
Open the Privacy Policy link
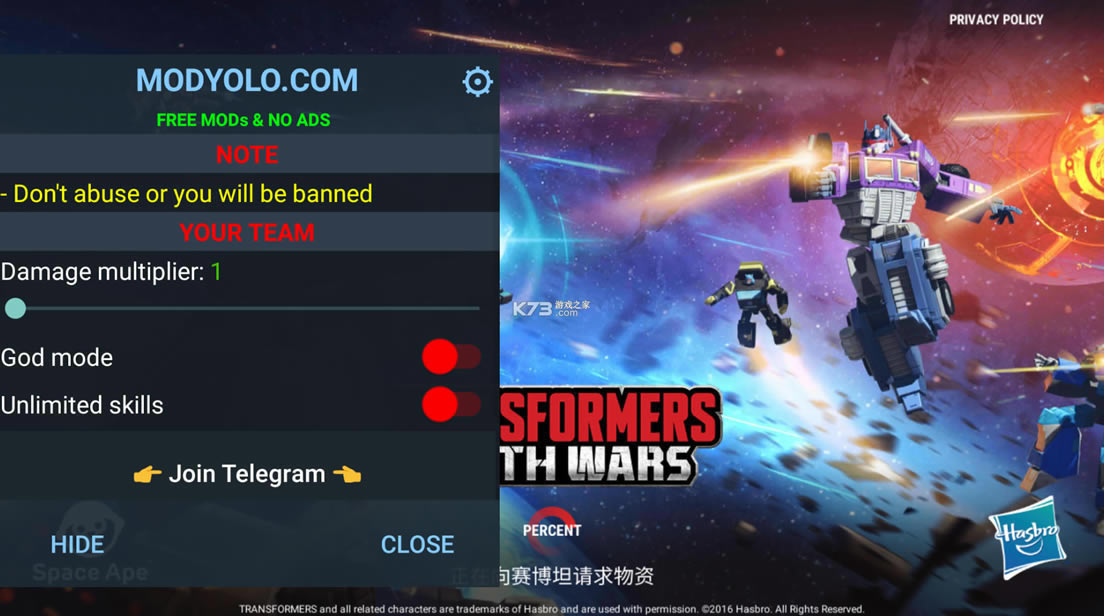pyautogui.click(x=996, y=20)
